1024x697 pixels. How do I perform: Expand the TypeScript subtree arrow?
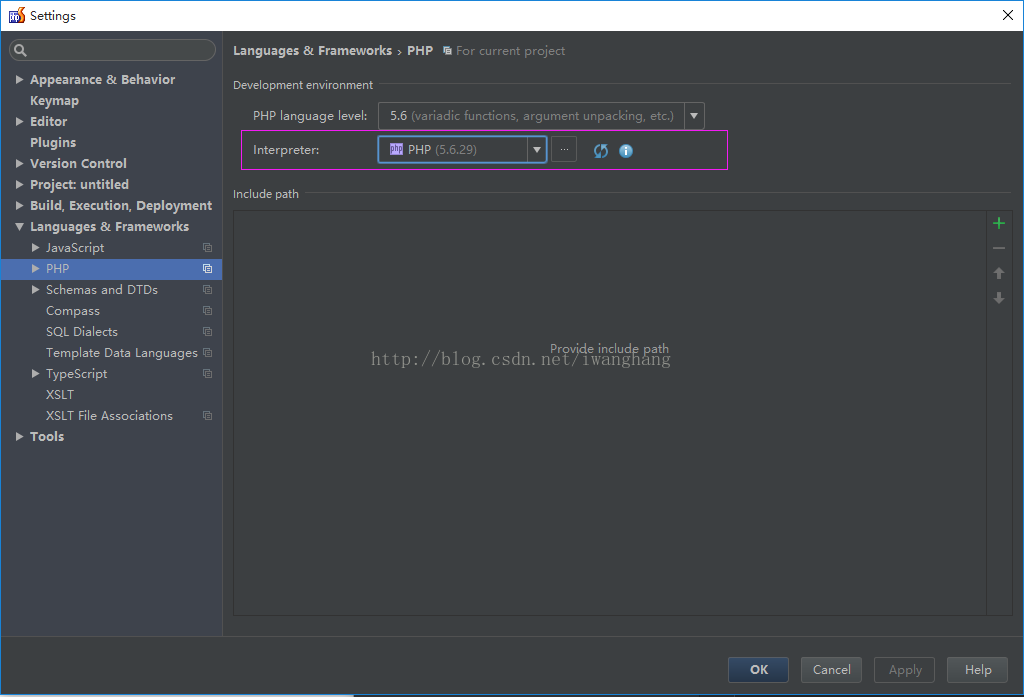(36, 374)
